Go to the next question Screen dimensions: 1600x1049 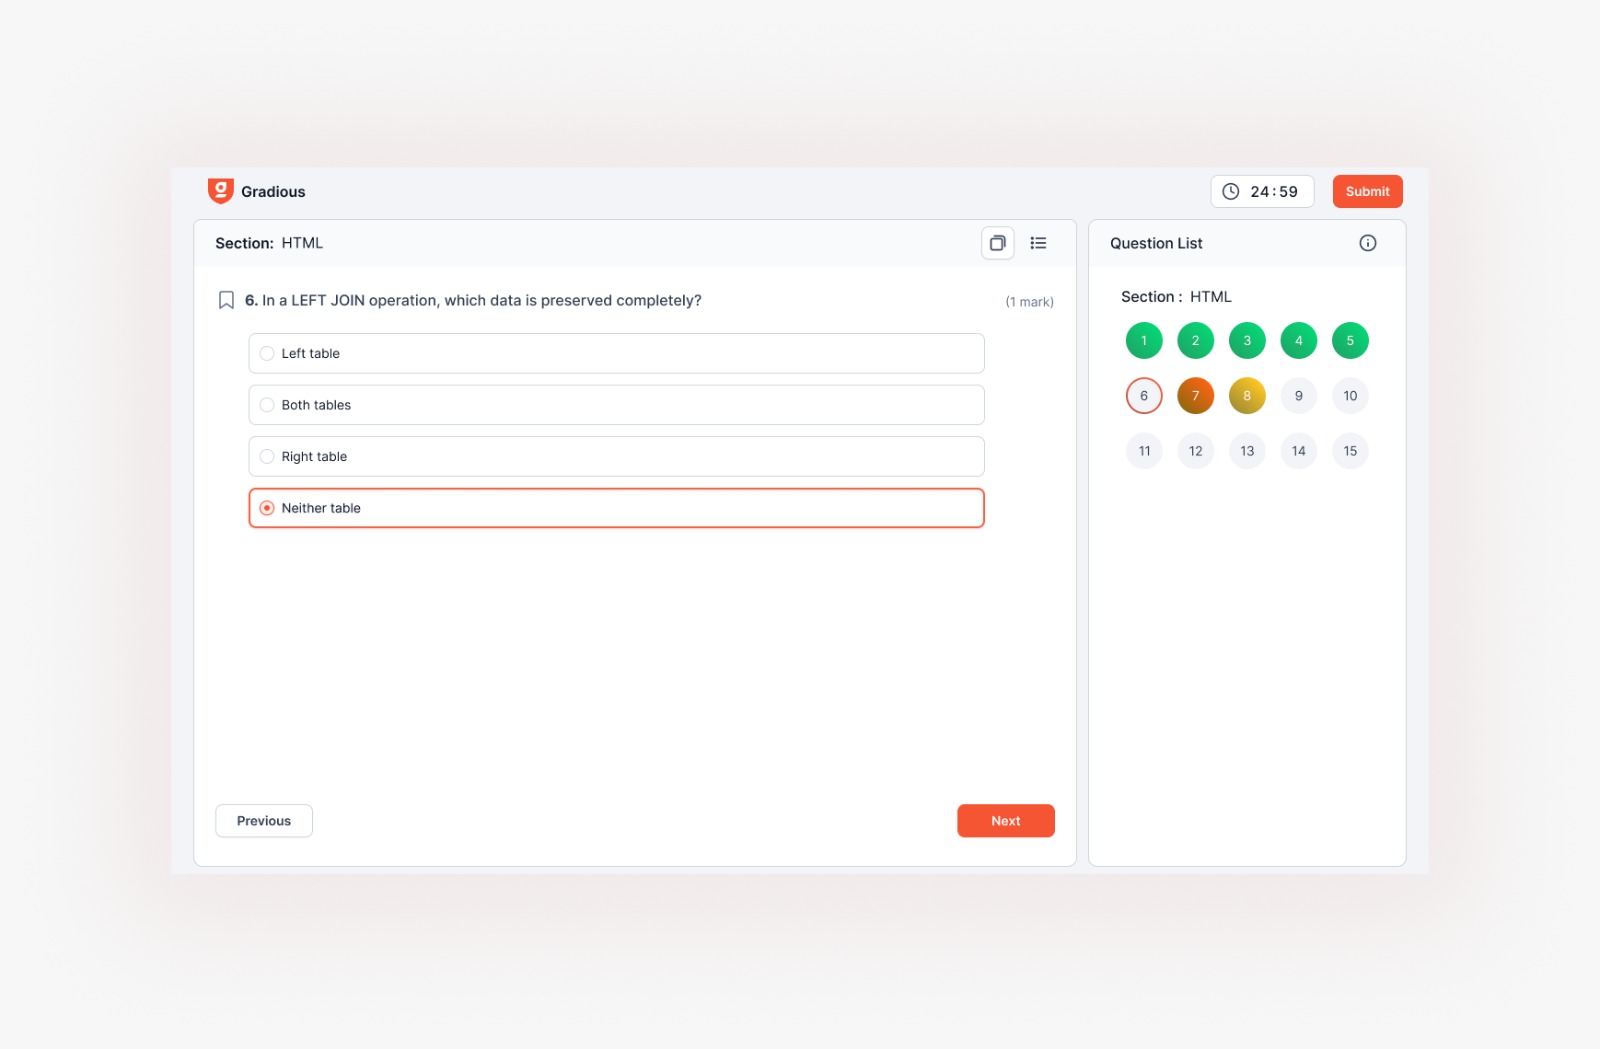pyautogui.click(x=1005, y=821)
